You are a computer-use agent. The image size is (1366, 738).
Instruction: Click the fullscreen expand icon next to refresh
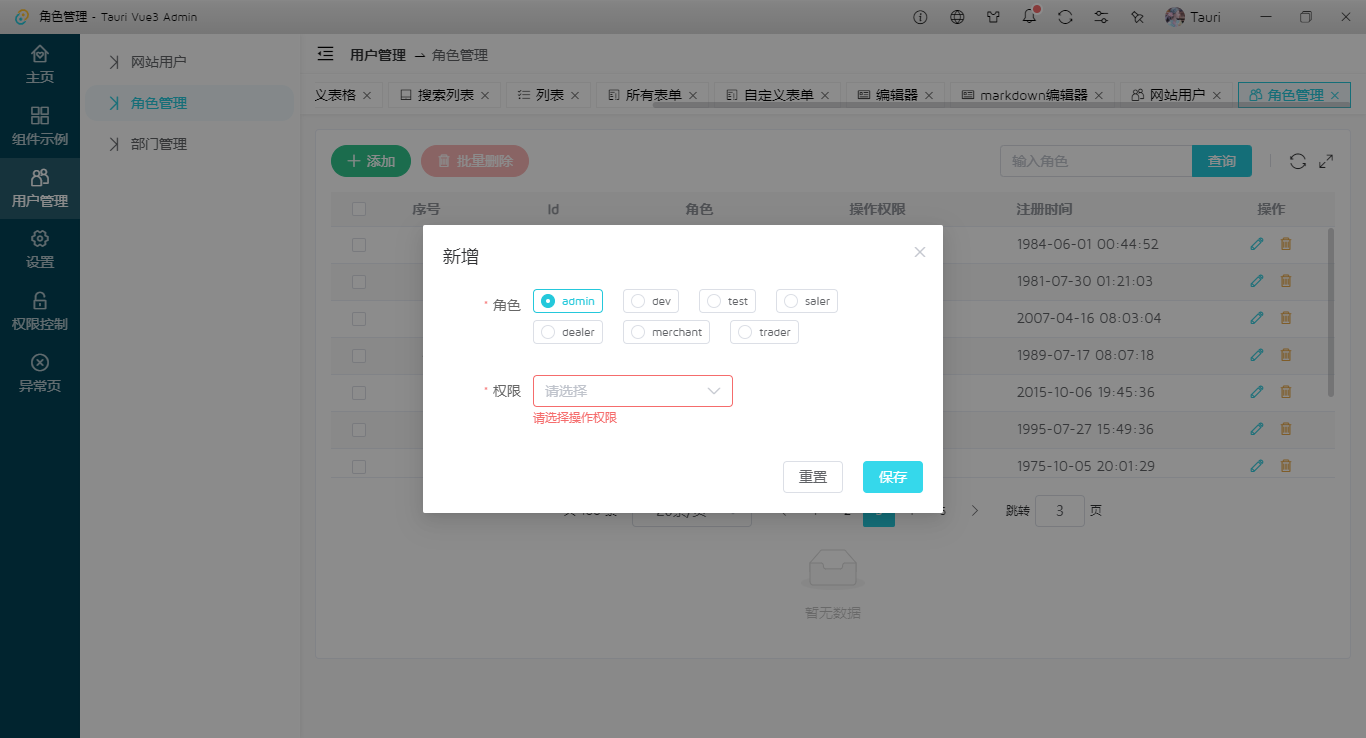[x=1326, y=160]
